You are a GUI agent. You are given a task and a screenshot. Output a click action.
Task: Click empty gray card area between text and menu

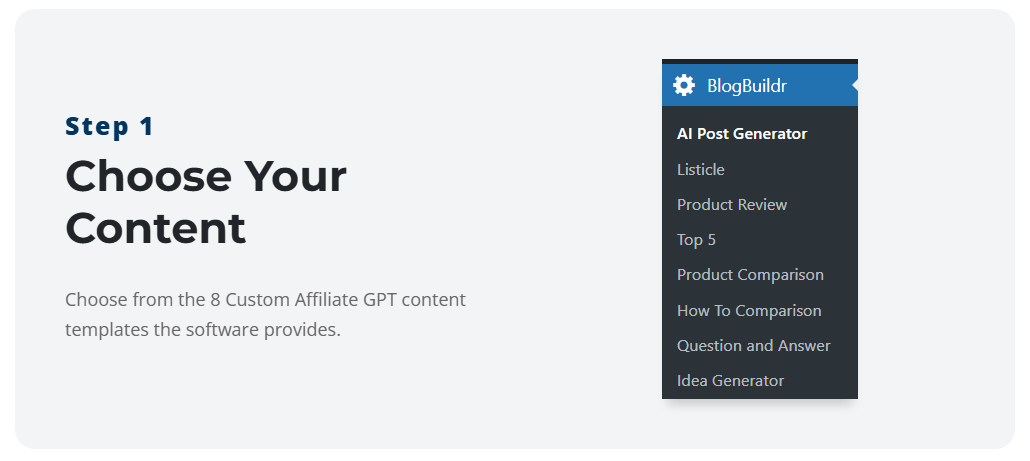tap(565, 230)
